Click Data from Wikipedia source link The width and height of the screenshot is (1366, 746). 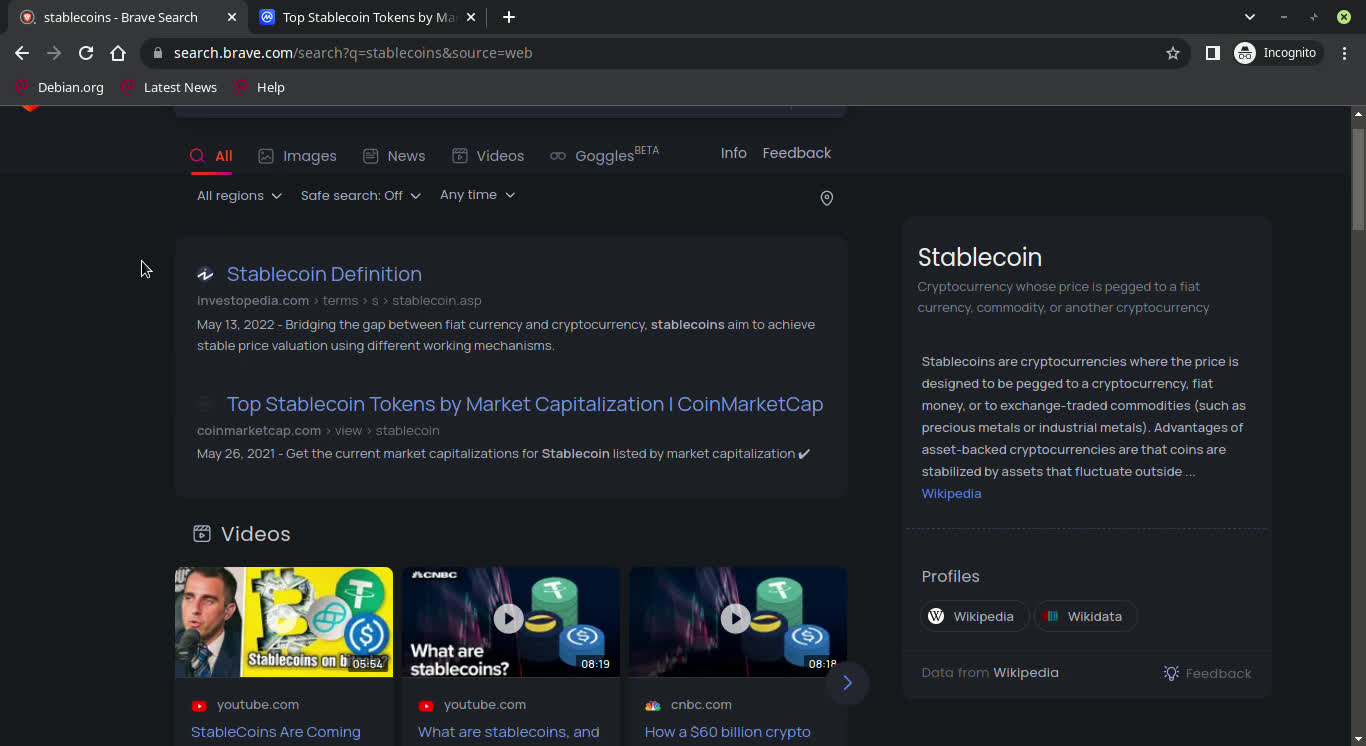coord(1026,673)
